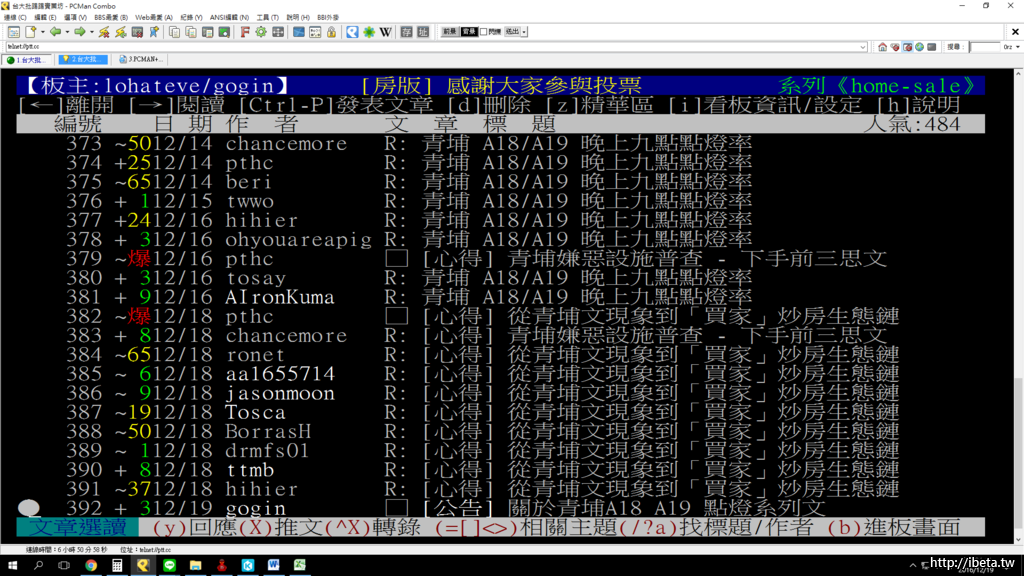
Task: Open the Orz search engine dropdown
Action: [x=1007, y=47]
